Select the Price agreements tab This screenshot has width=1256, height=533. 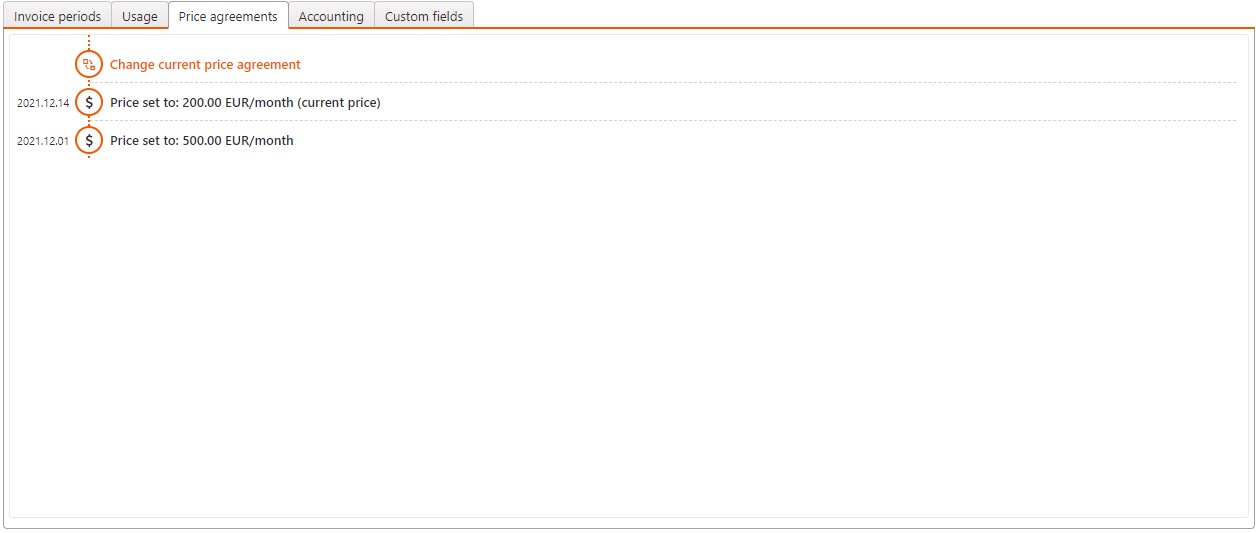click(x=228, y=16)
